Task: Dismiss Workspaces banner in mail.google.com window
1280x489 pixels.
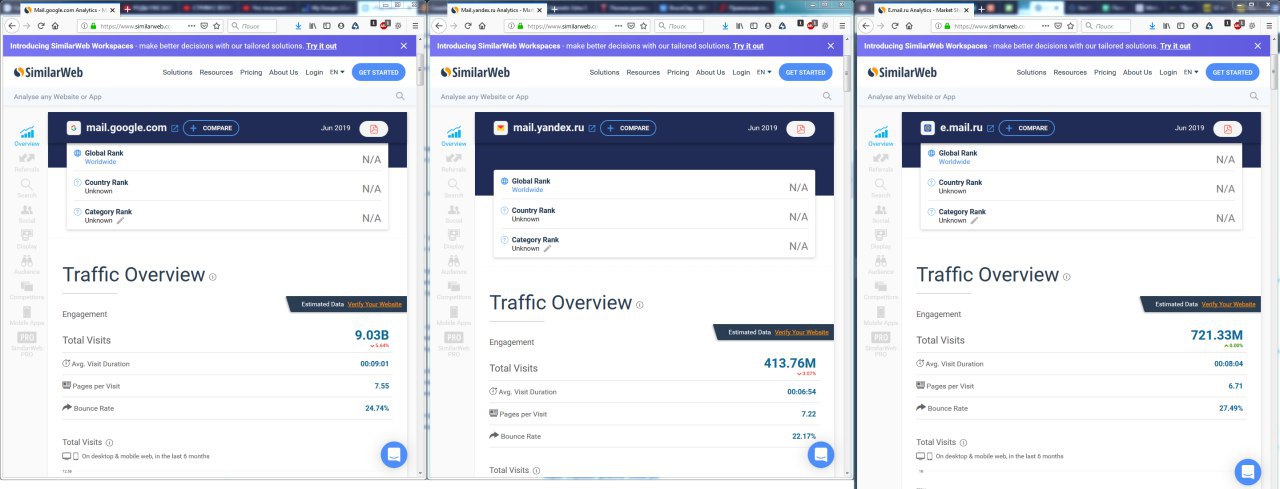Action: click(404, 46)
